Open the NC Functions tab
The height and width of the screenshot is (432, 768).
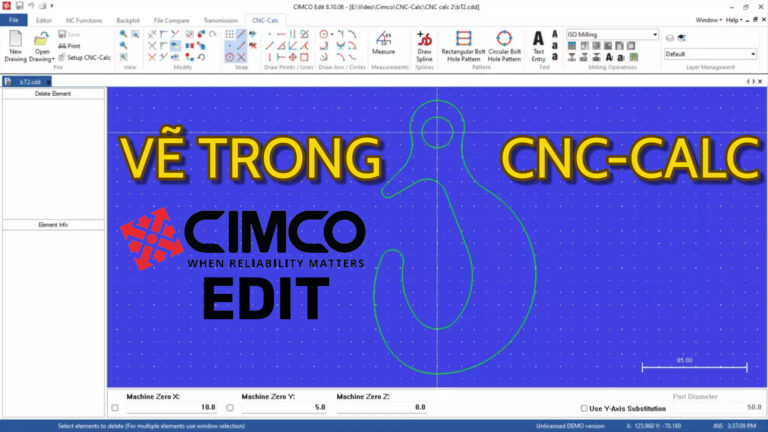(83, 19)
